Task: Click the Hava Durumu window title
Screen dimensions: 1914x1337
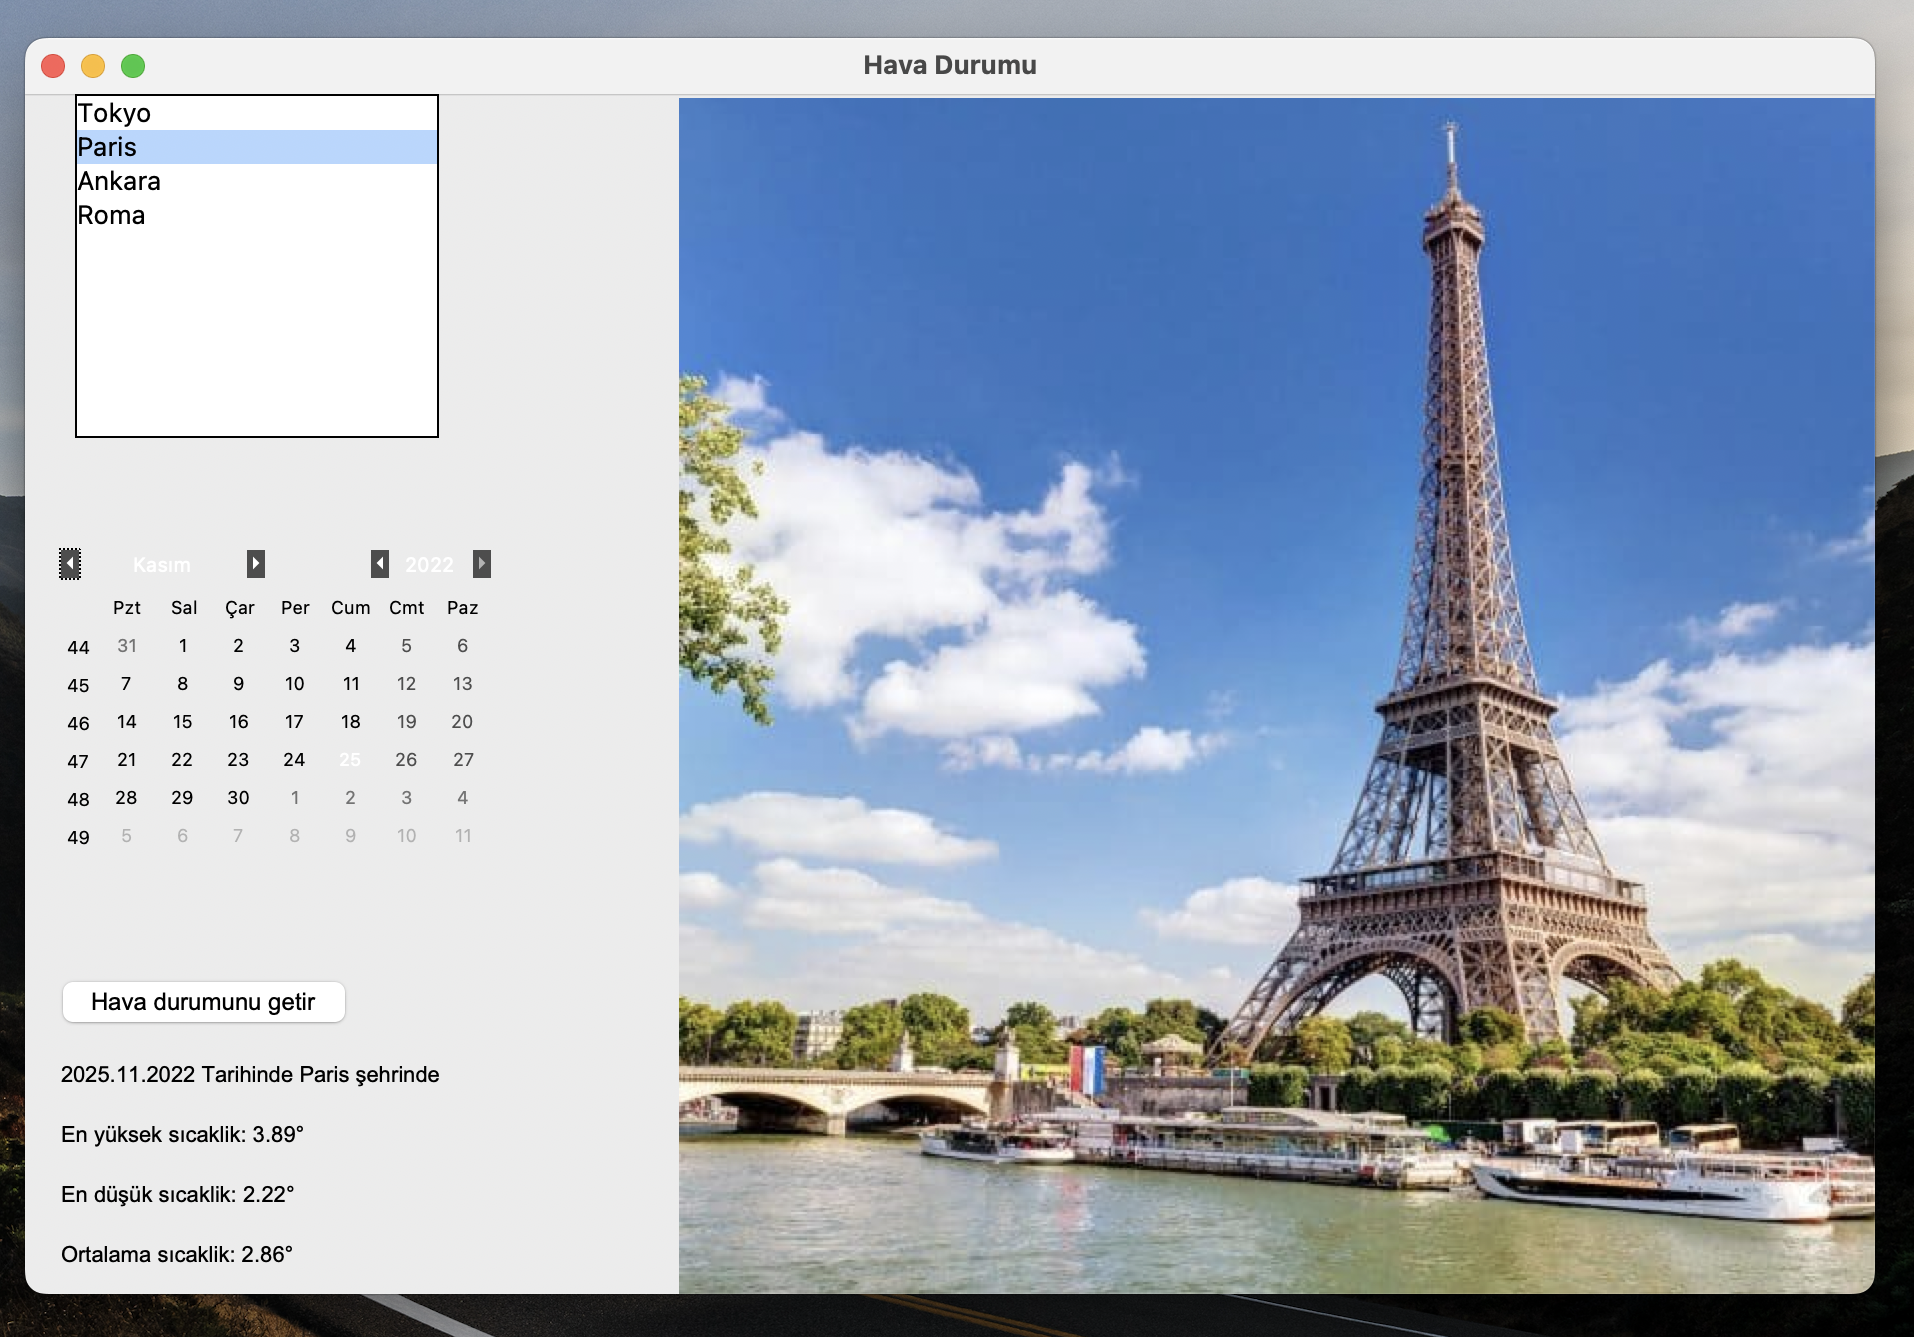Action: pos(950,65)
